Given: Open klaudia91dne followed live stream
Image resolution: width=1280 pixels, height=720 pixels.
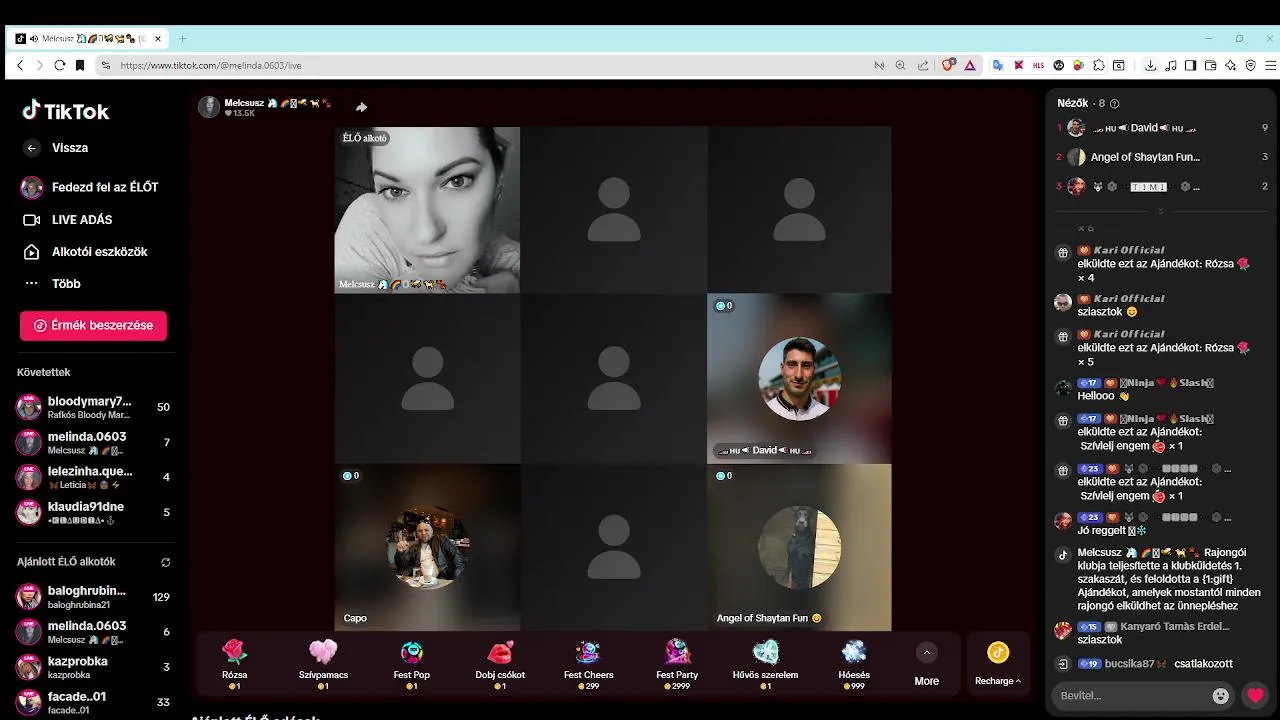Looking at the screenshot, I should pyautogui.click(x=93, y=512).
